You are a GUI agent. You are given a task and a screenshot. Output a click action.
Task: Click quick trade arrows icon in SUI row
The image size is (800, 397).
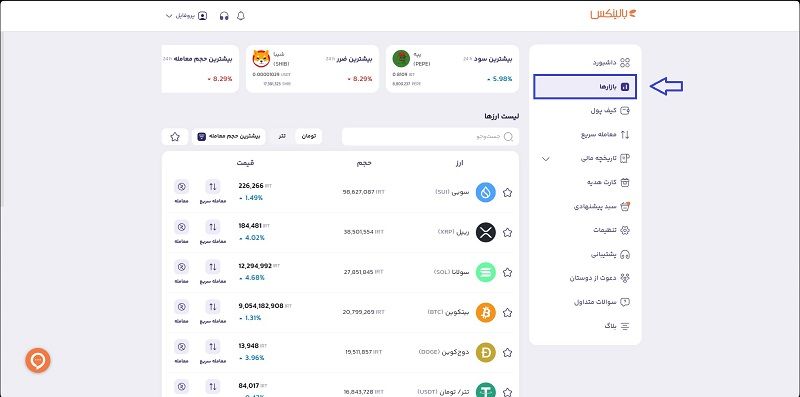pos(213,186)
